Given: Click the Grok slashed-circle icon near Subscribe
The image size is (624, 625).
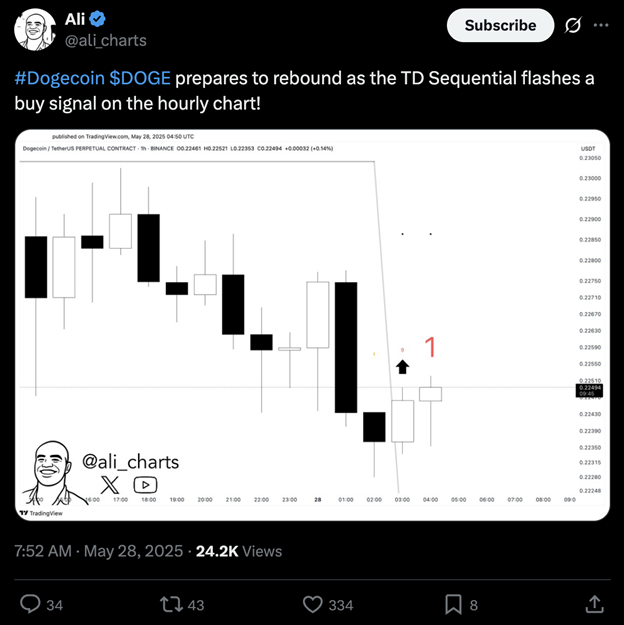Looking at the screenshot, I should click(574, 25).
